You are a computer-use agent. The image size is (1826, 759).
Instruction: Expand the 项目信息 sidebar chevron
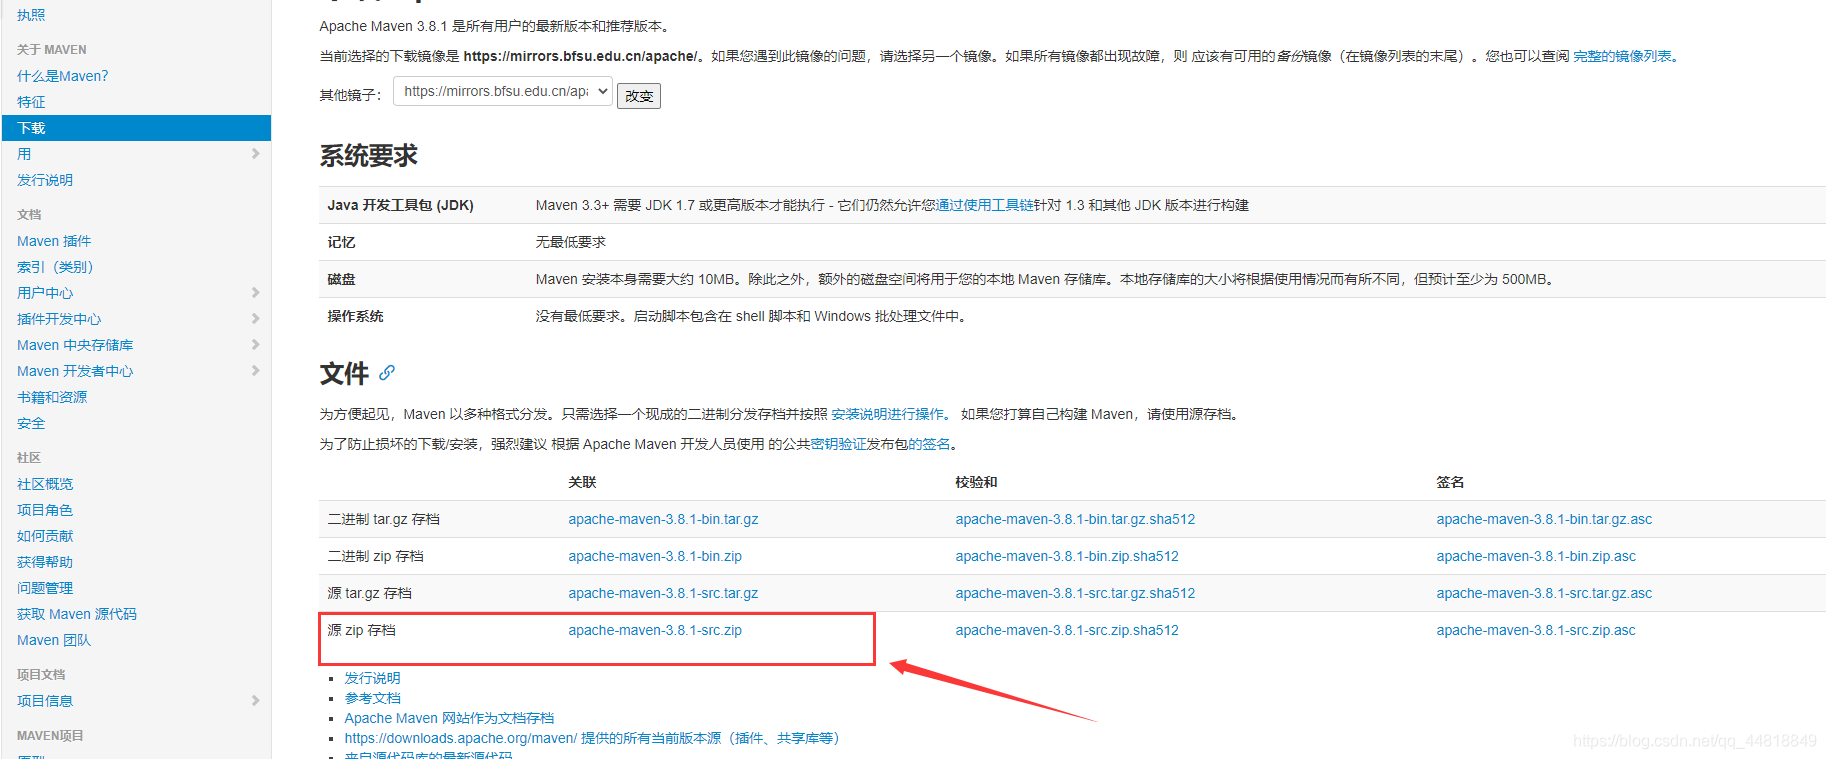click(255, 701)
